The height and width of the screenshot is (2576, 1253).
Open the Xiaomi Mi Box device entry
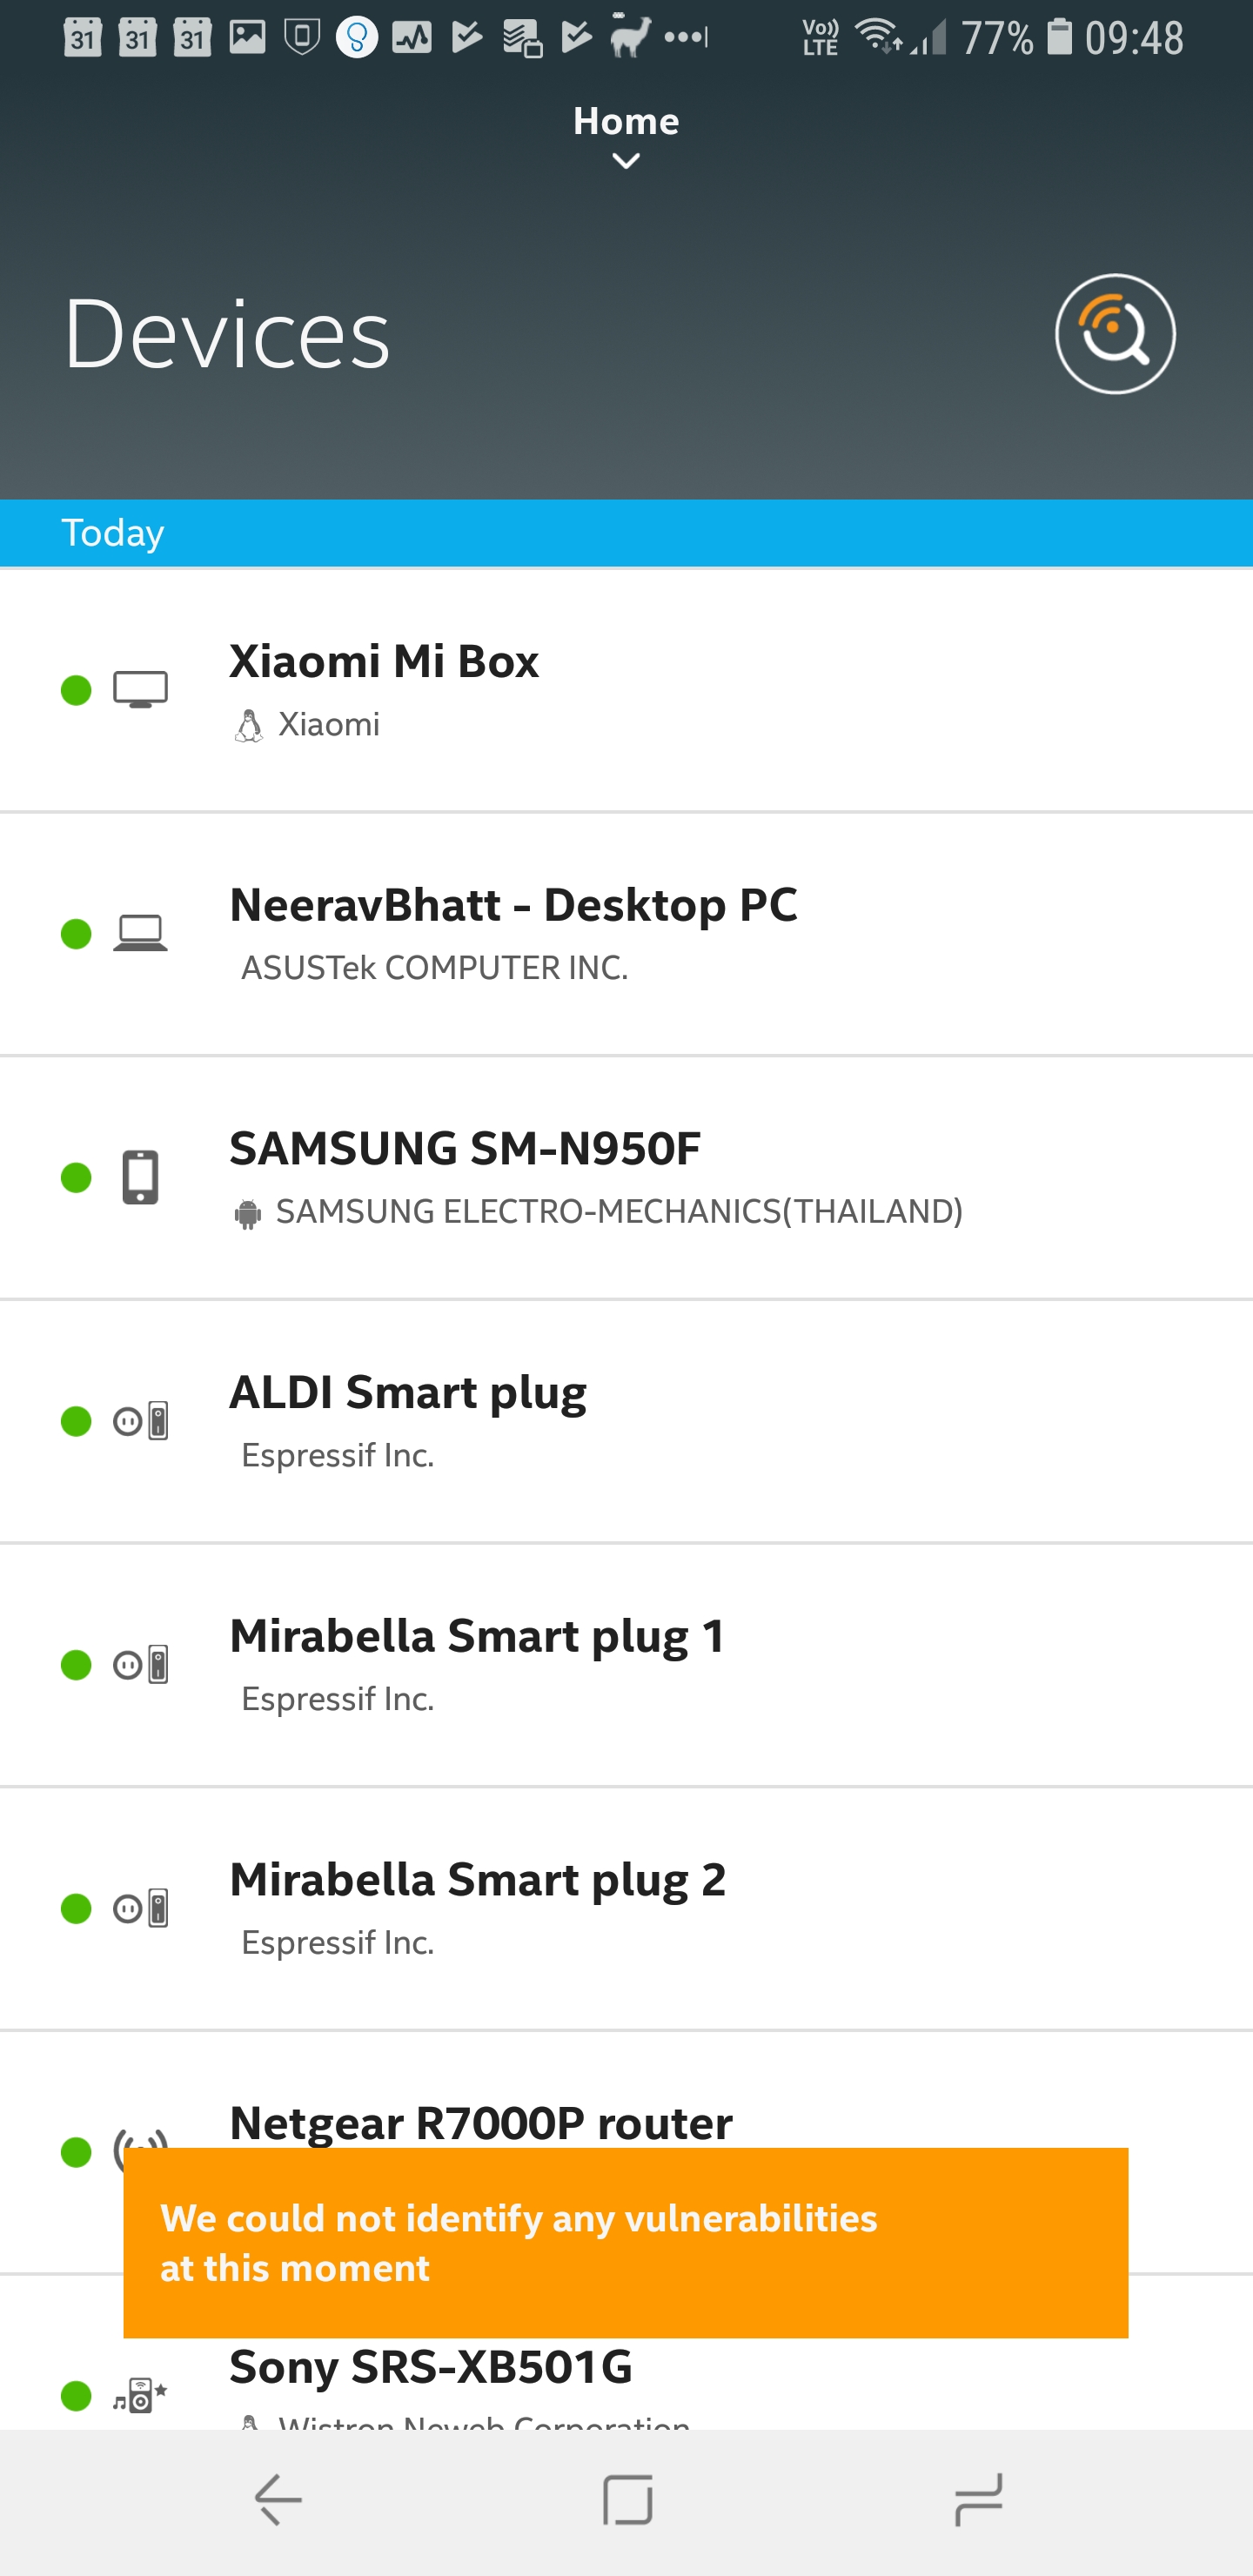[x=626, y=691]
